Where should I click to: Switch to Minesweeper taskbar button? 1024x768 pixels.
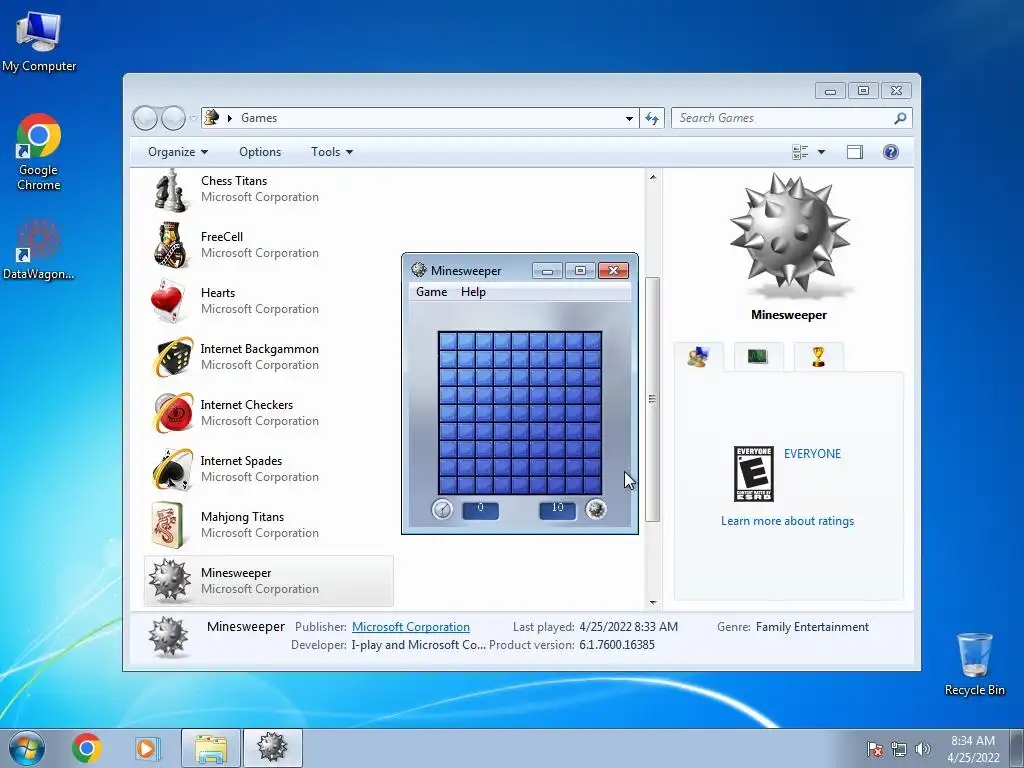273,748
